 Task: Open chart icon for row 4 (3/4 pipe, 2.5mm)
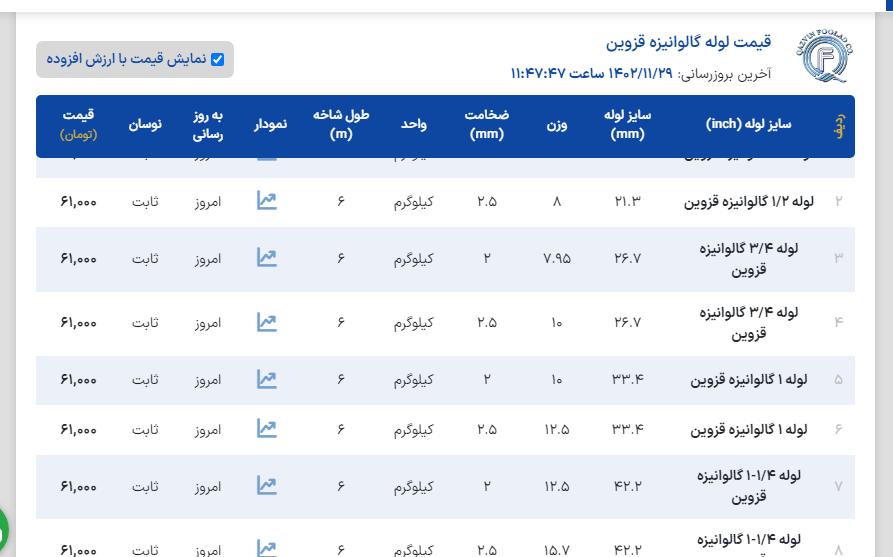[x=266, y=322]
